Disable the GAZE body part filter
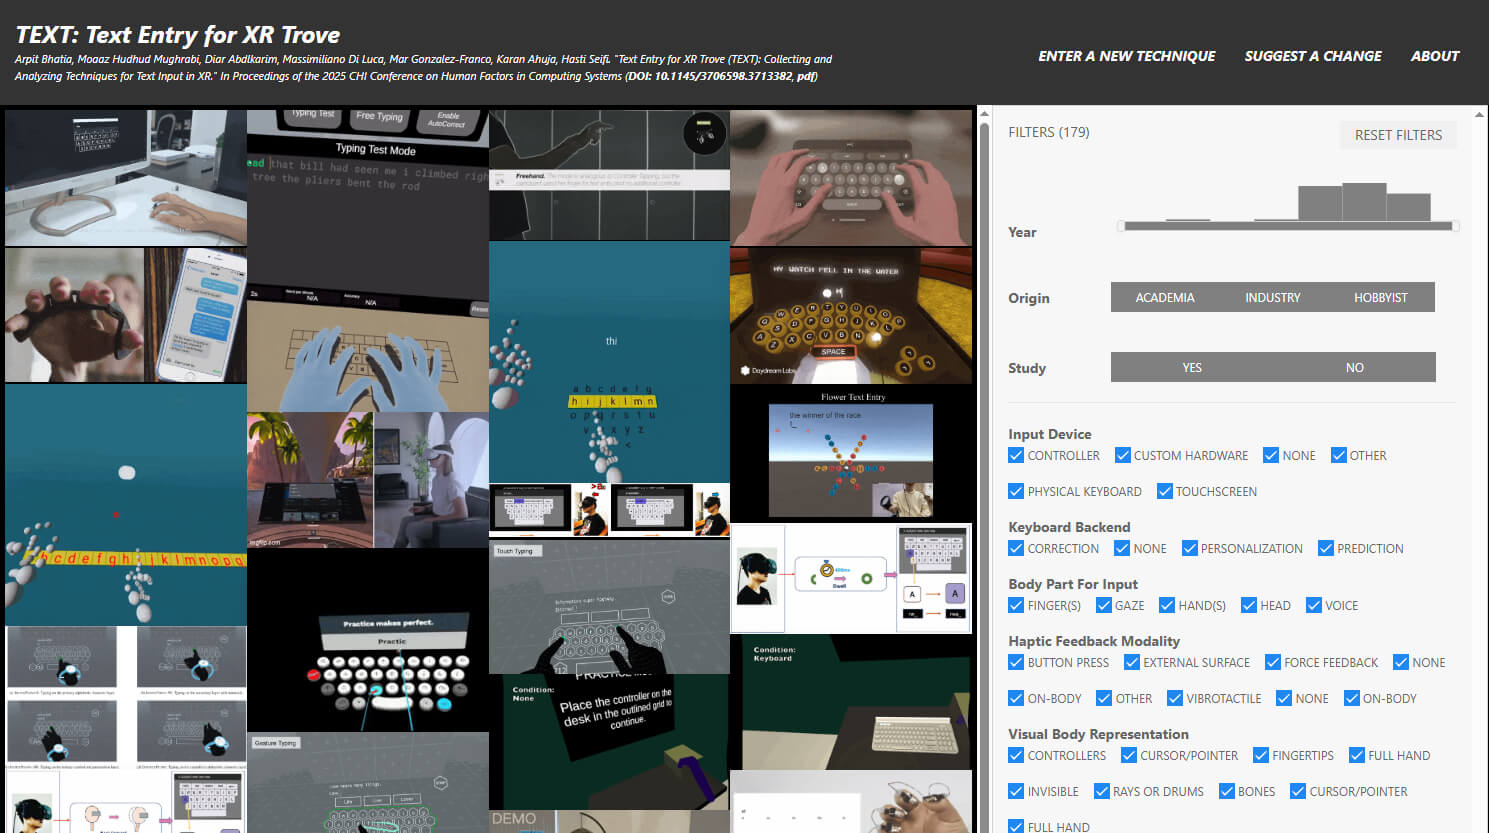Screen dimensions: 1489x833 1104,606
